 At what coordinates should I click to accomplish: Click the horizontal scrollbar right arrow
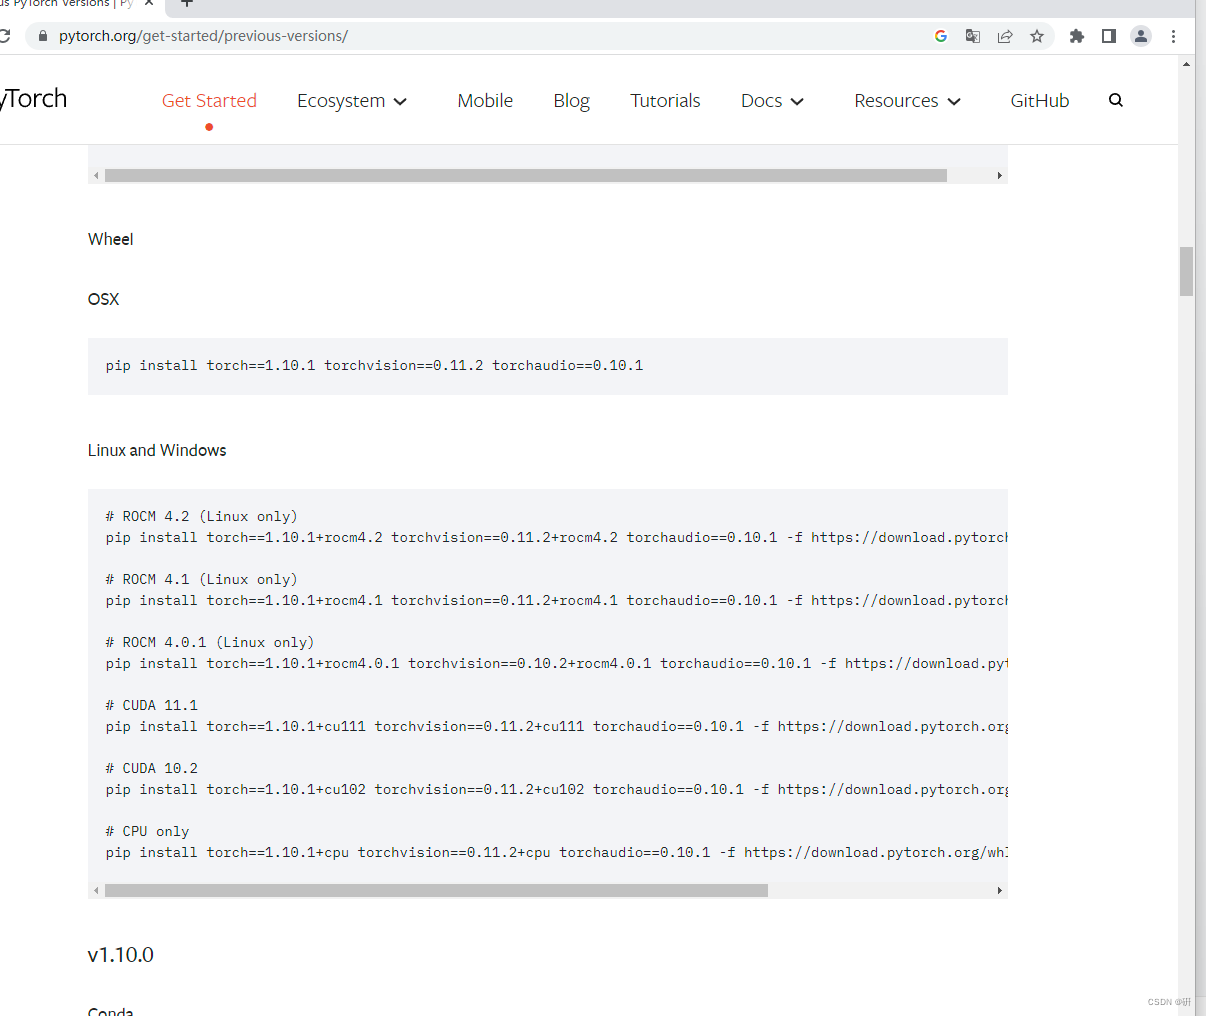click(1000, 889)
